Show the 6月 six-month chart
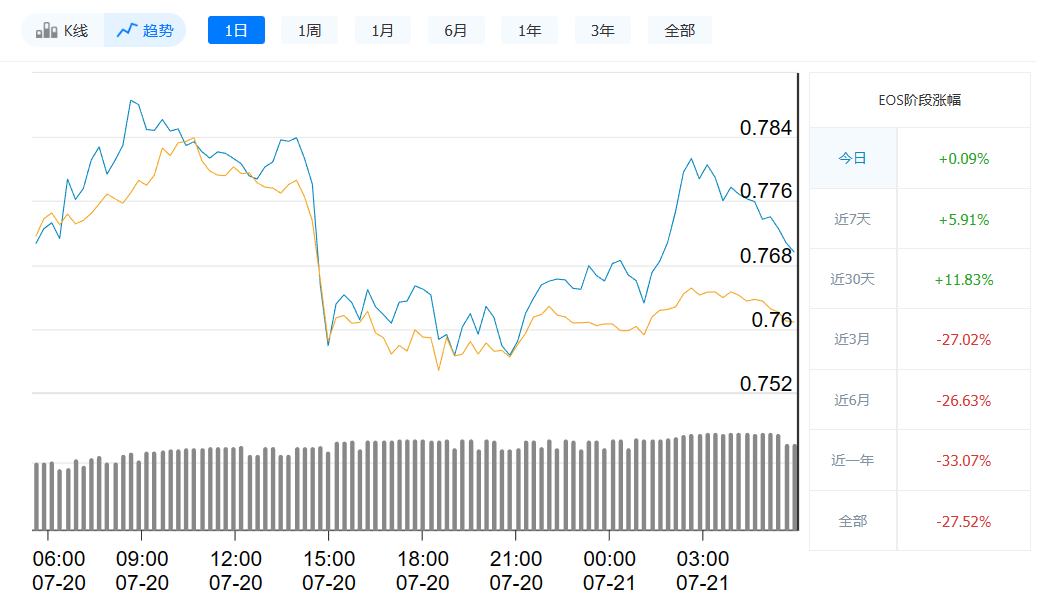The height and width of the screenshot is (608, 1037). pos(456,29)
